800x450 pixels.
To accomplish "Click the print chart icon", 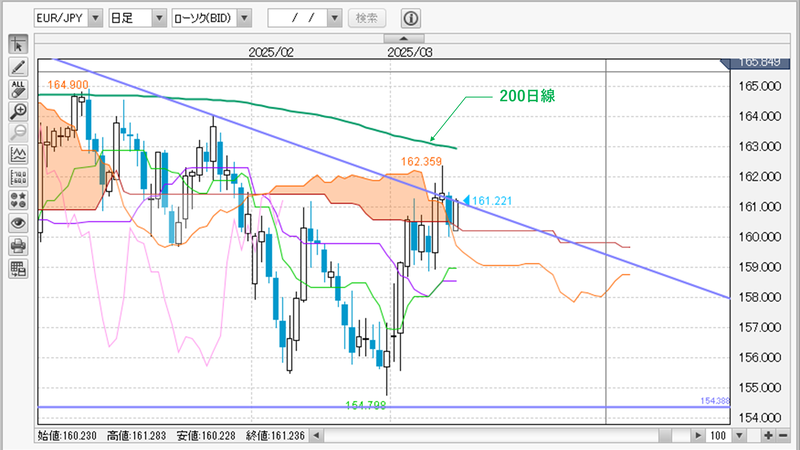I will 18,246.
